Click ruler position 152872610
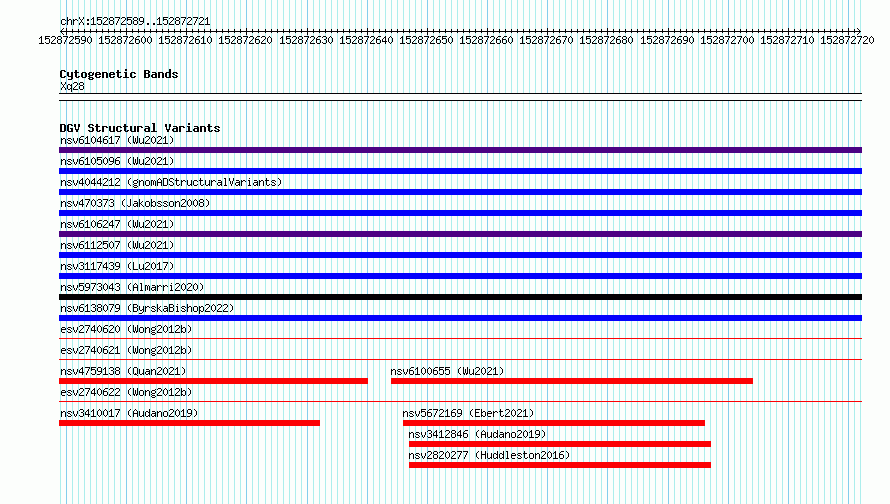Viewport: 890px width, 504px height. click(185, 40)
